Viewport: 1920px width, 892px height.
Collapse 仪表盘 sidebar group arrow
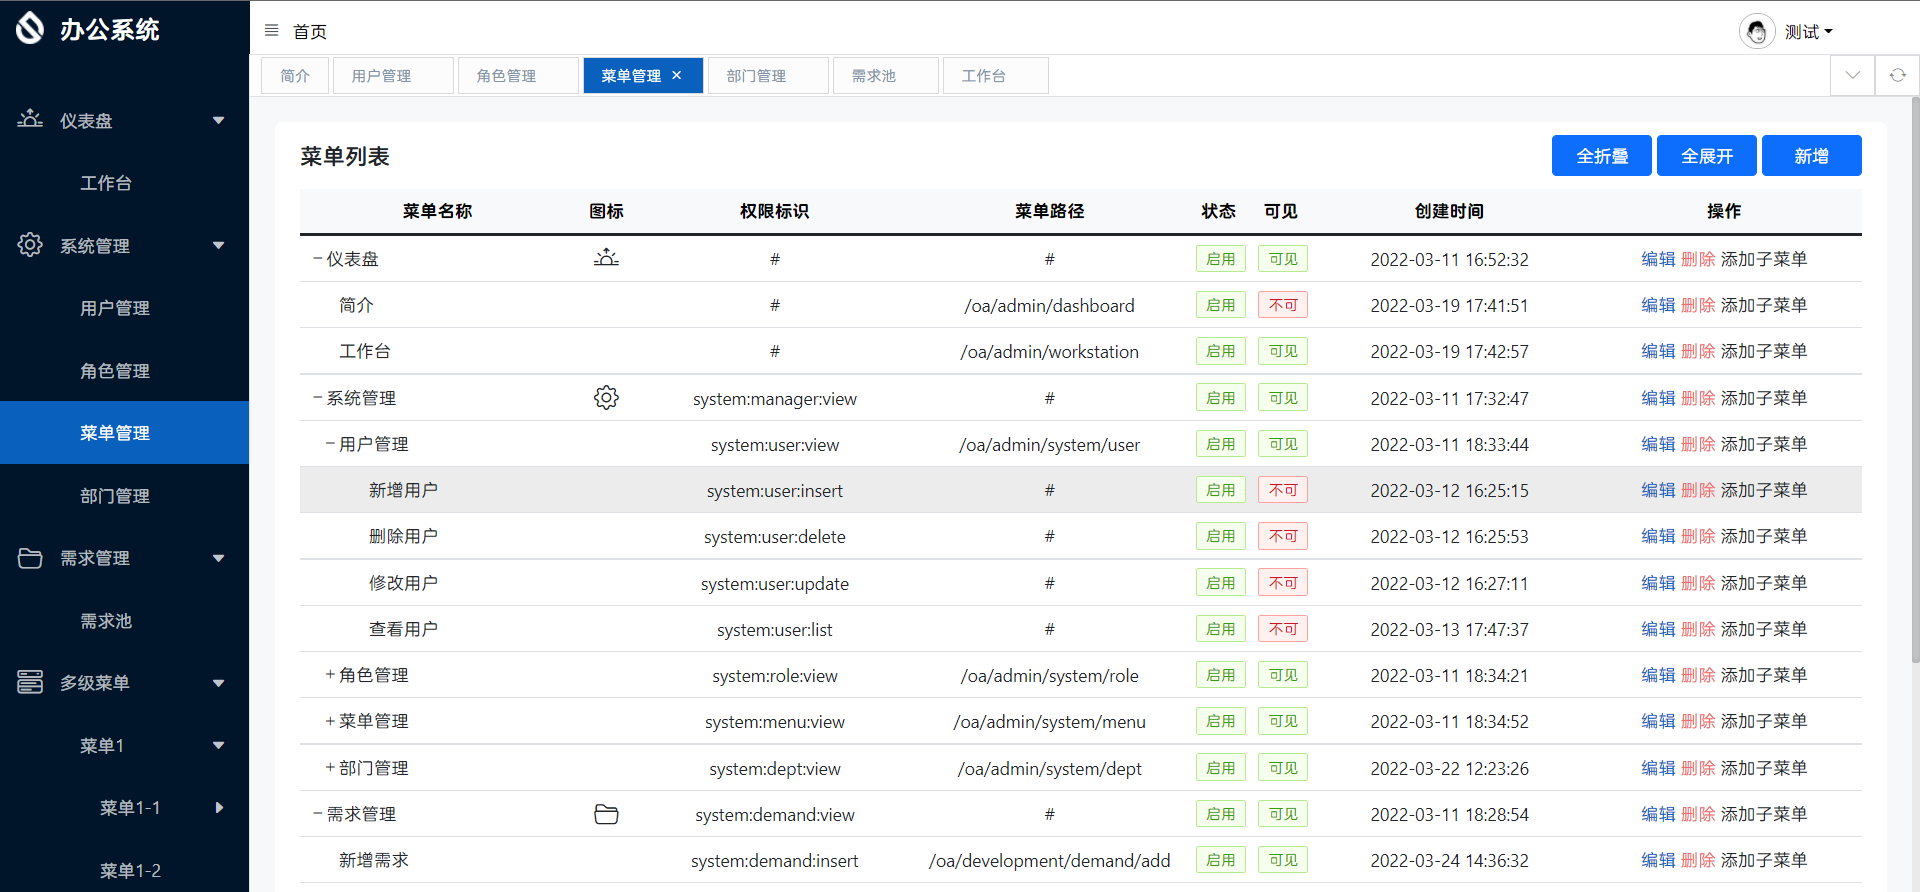pos(218,121)
